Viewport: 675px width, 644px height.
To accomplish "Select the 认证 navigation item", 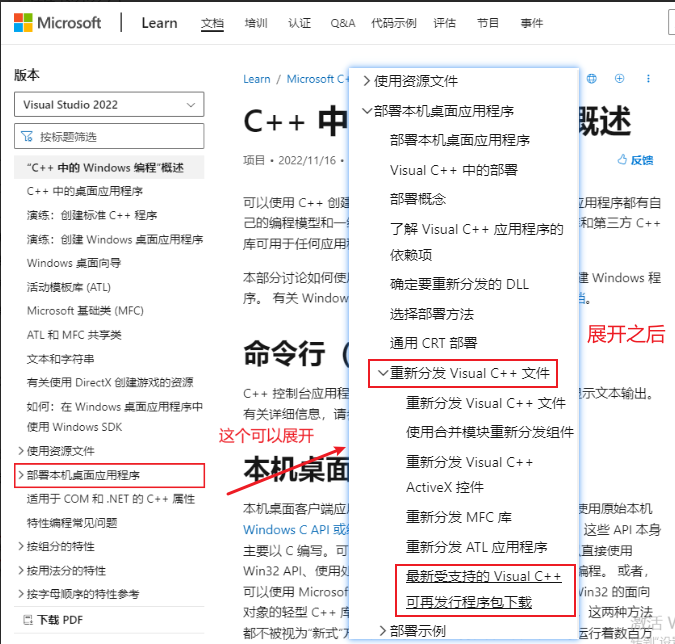I will (x=299, y=23).
